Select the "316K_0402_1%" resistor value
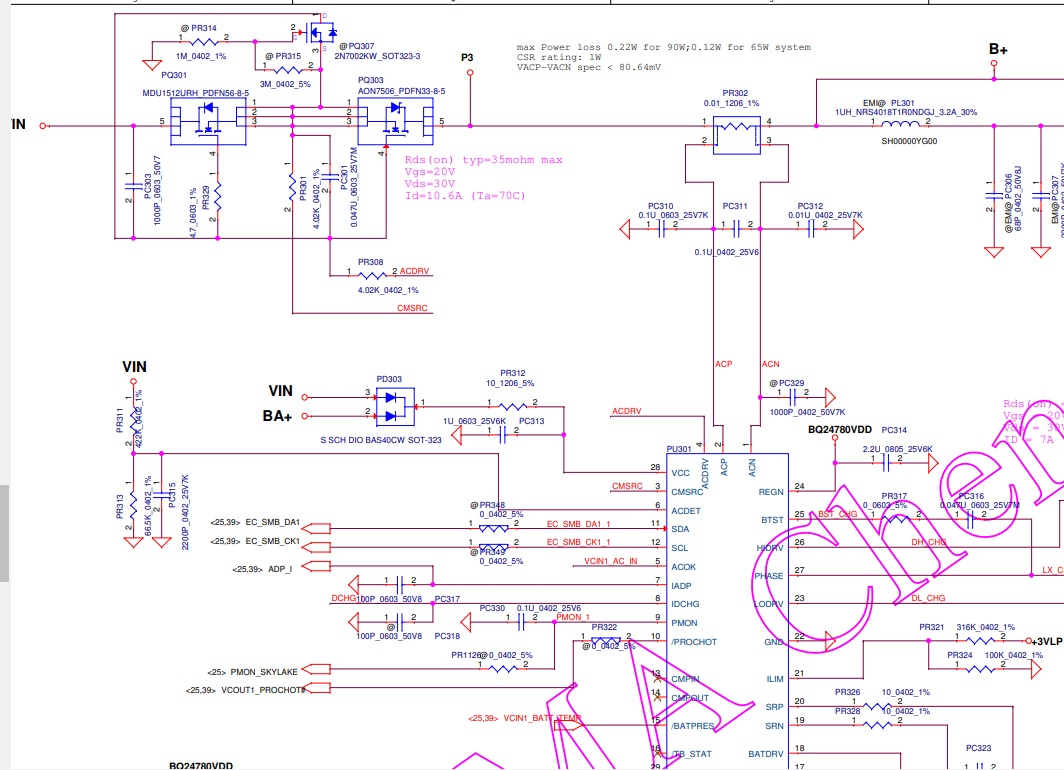 pyautogui.click(x=986, y=628)
